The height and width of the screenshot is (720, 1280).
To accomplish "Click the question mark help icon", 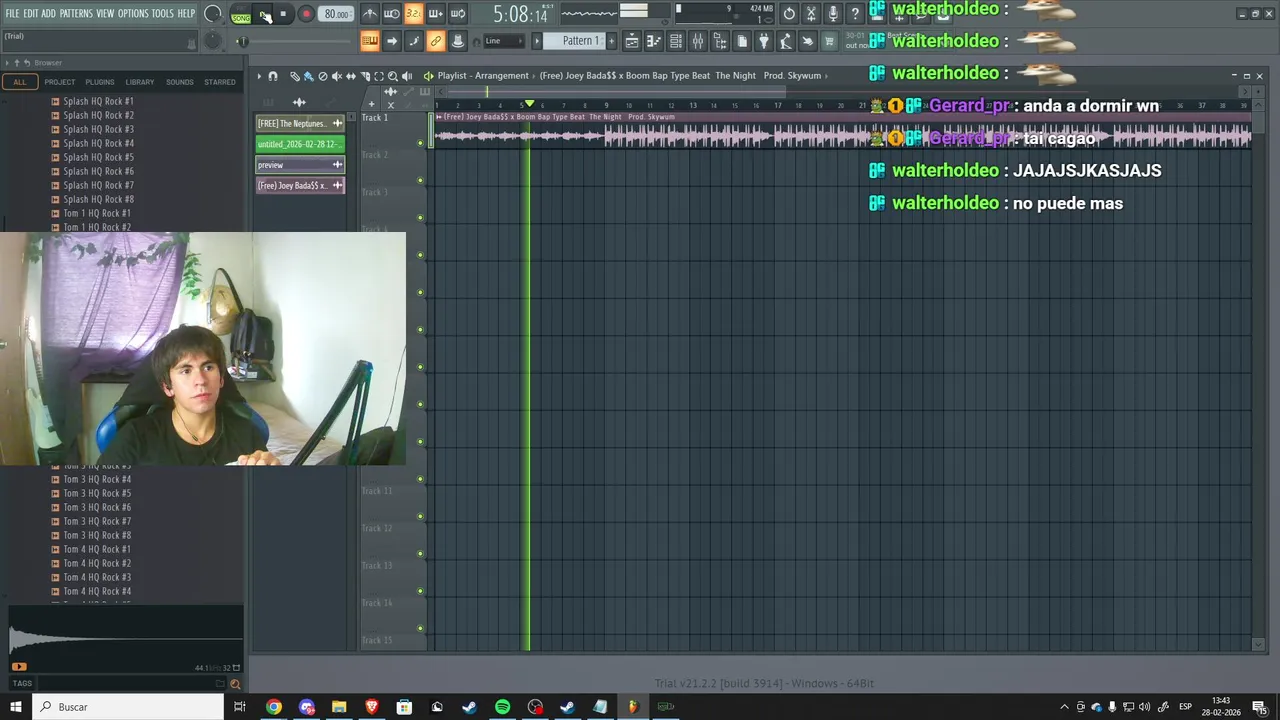I will tap(855, 14).
